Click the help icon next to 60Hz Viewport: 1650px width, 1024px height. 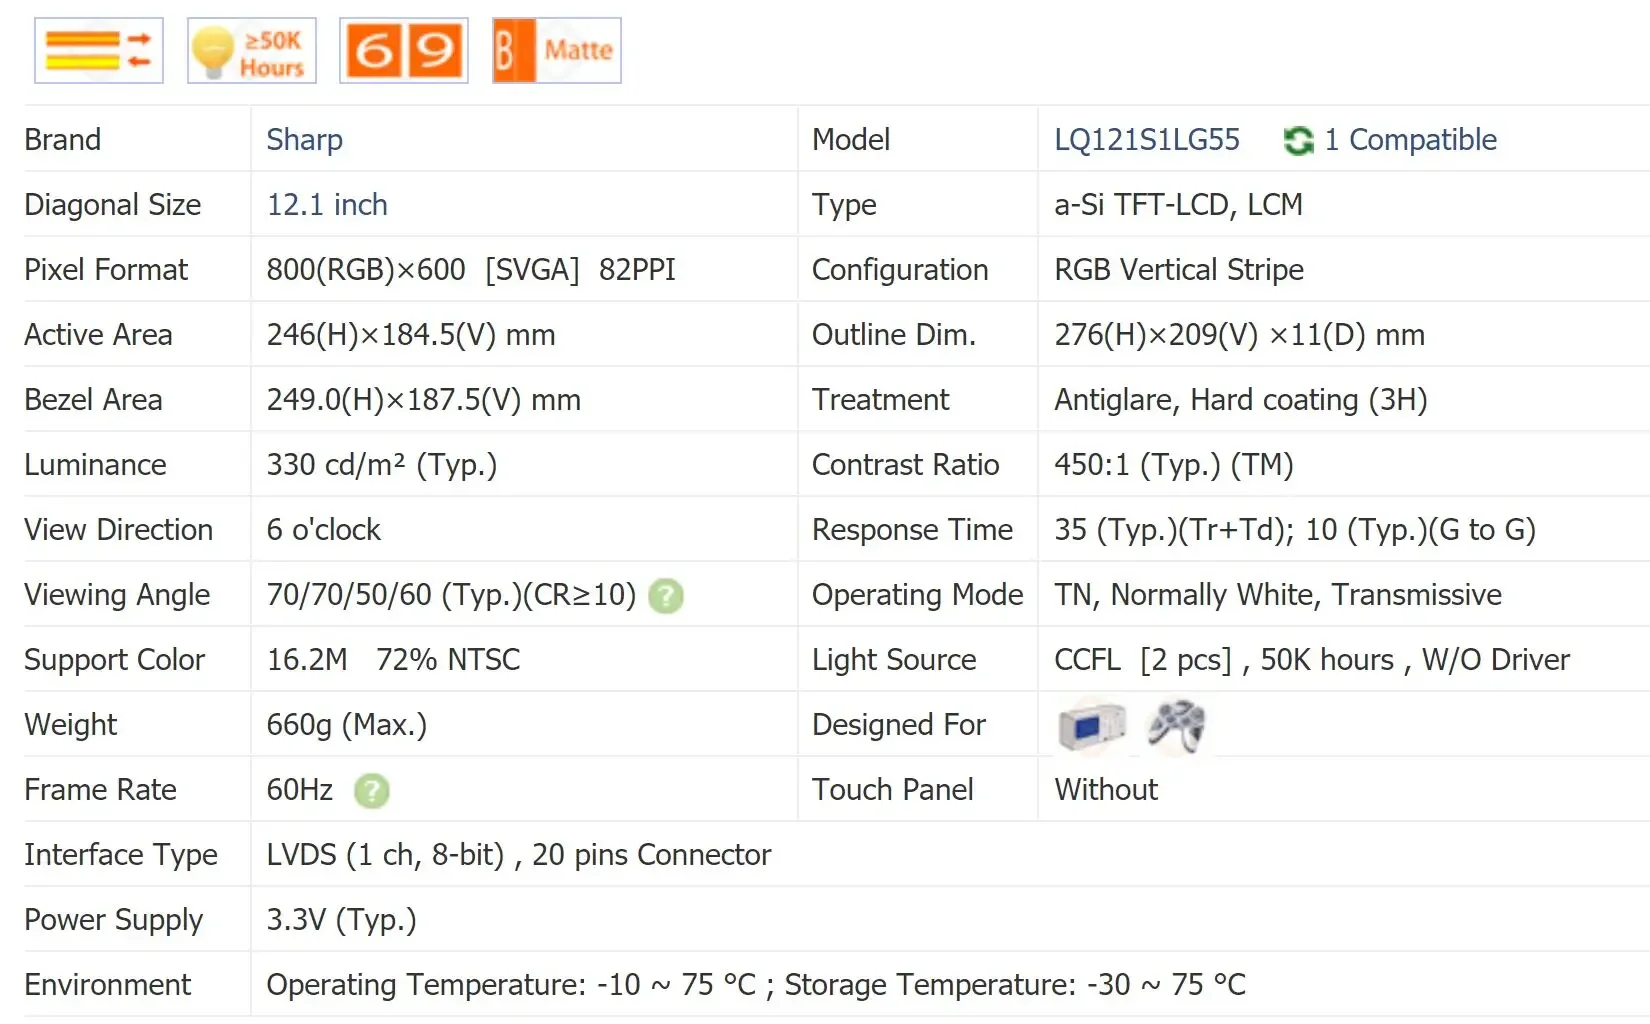pyautogui.click(x=372, y=791)
